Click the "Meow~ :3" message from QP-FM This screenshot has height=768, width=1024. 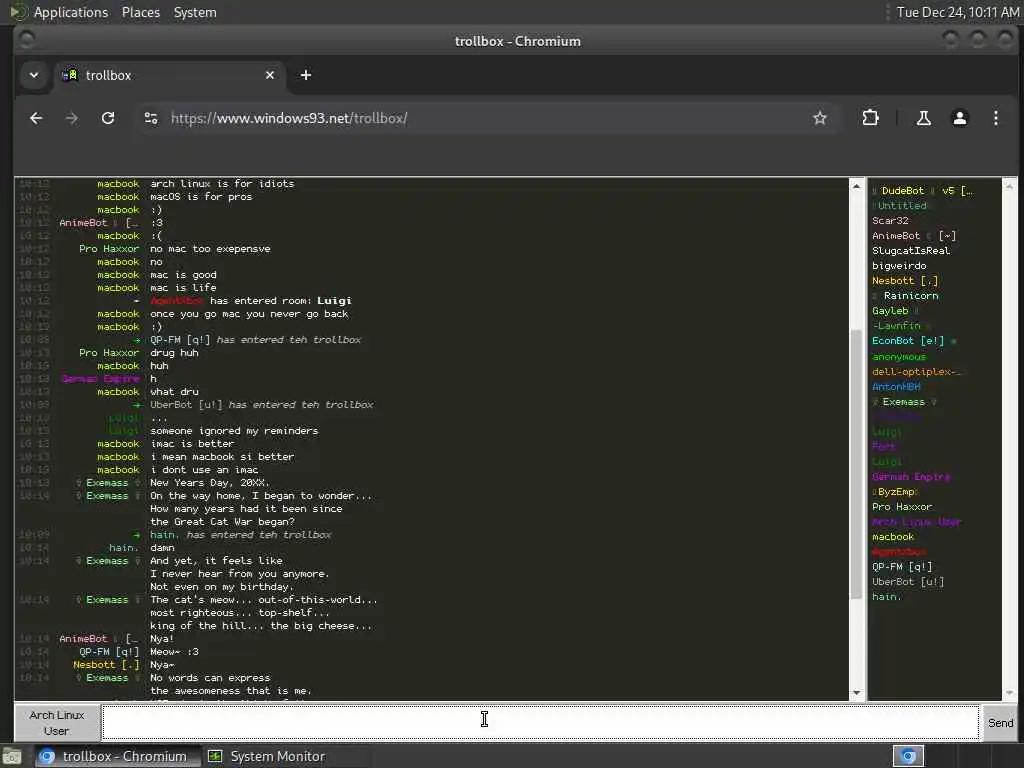coord(174,652)
